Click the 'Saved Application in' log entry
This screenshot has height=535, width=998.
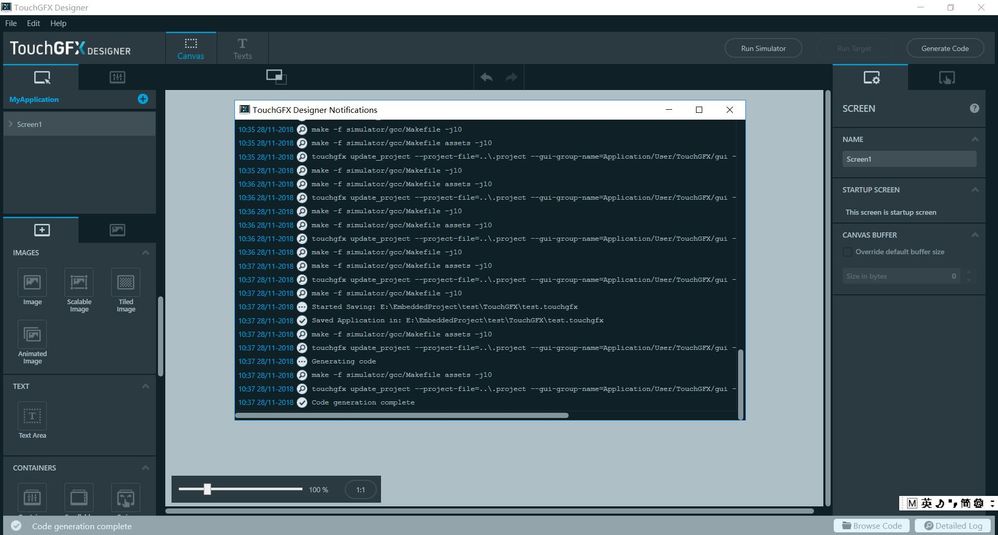458,321
